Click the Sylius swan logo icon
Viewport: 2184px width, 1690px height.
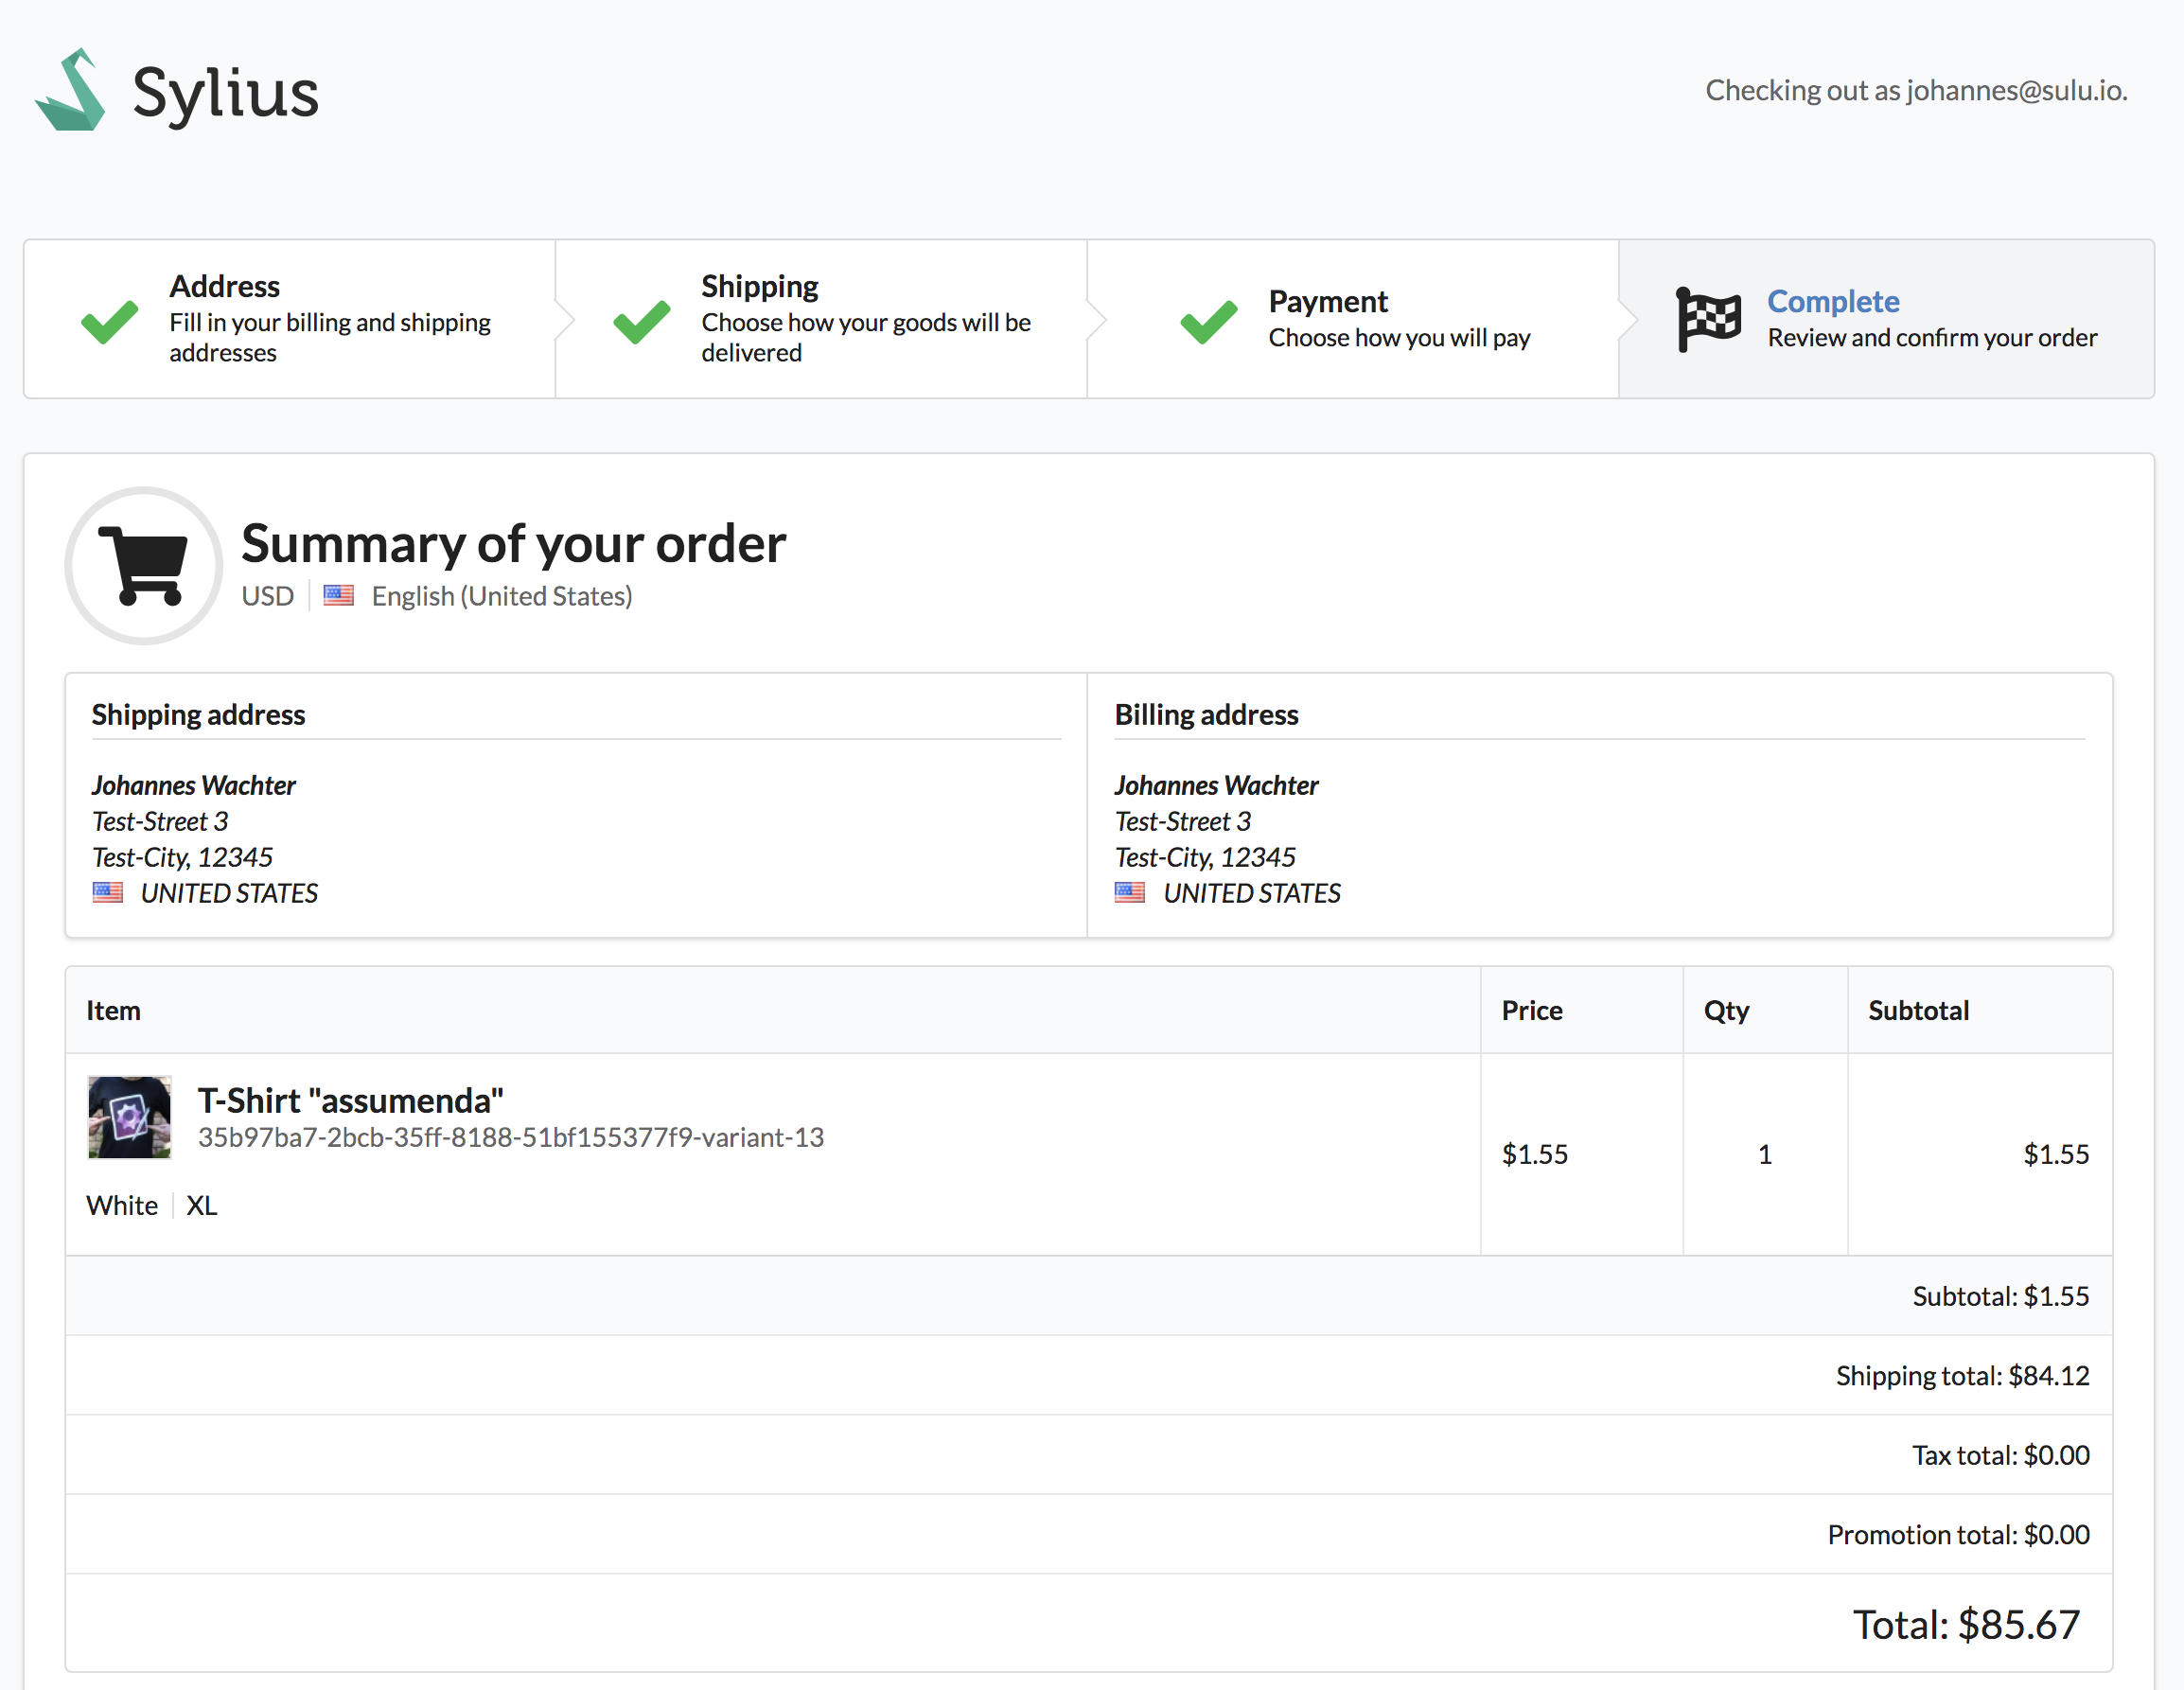point(70,90)
